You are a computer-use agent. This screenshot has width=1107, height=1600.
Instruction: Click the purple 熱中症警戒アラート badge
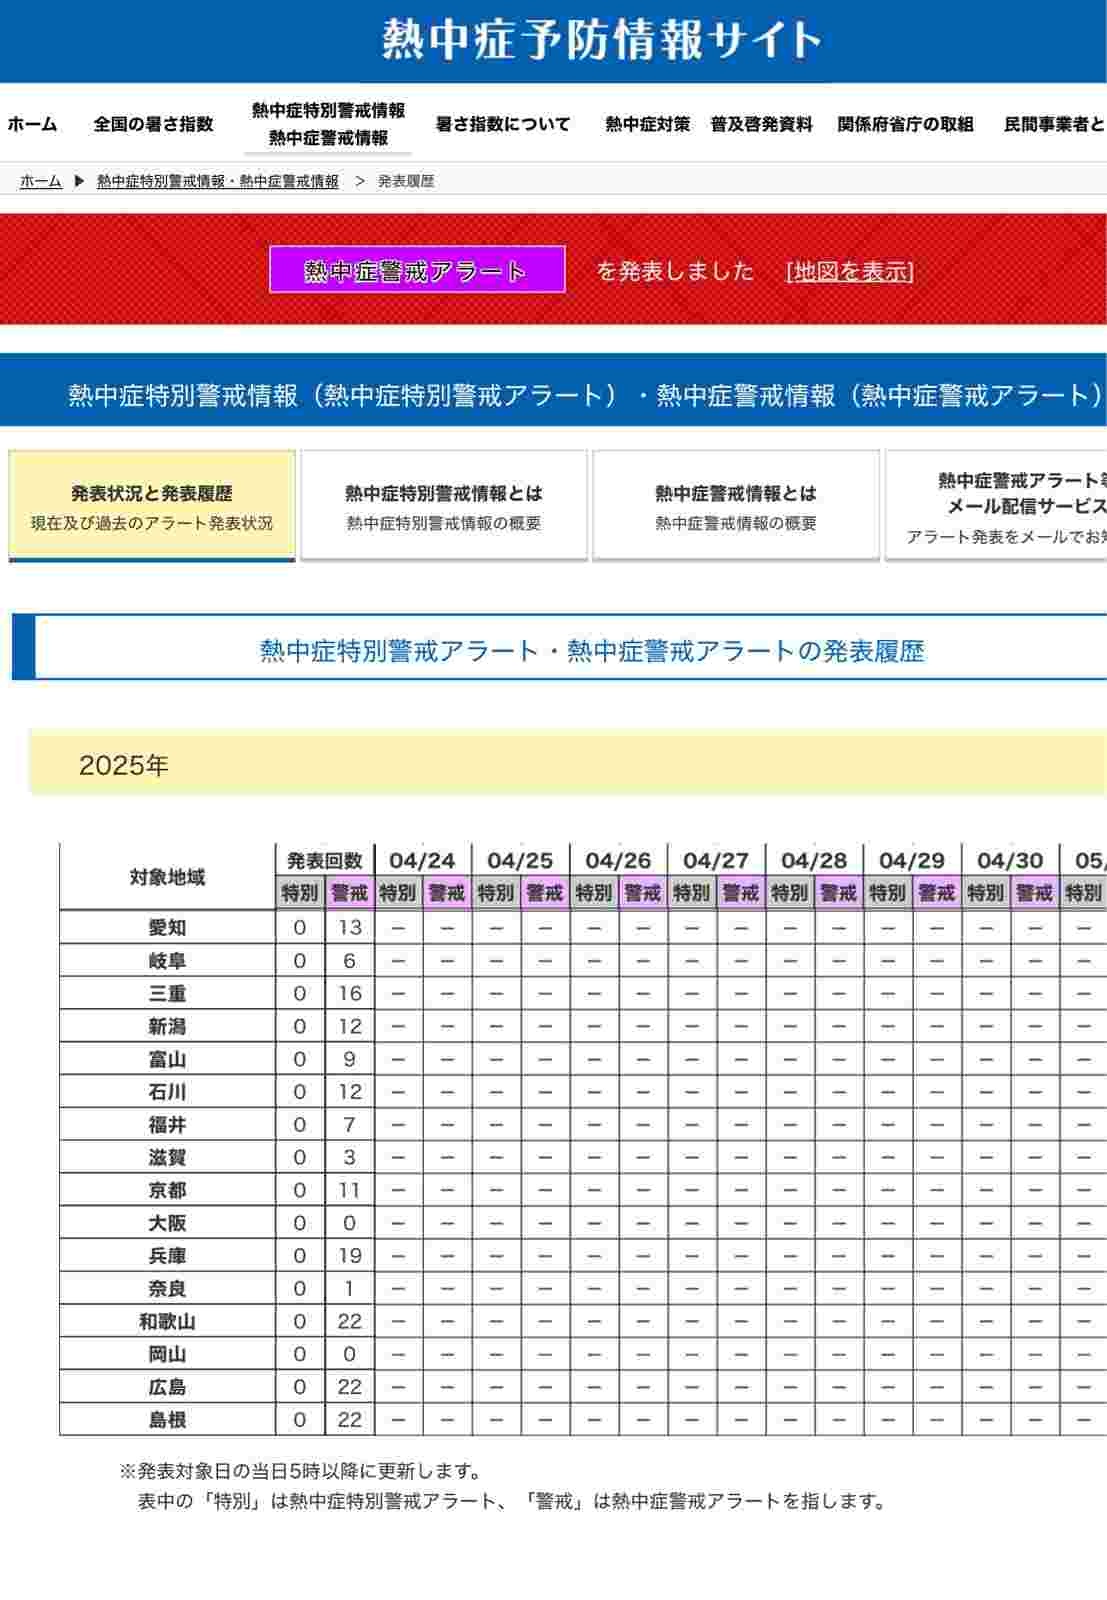point(417,270)
